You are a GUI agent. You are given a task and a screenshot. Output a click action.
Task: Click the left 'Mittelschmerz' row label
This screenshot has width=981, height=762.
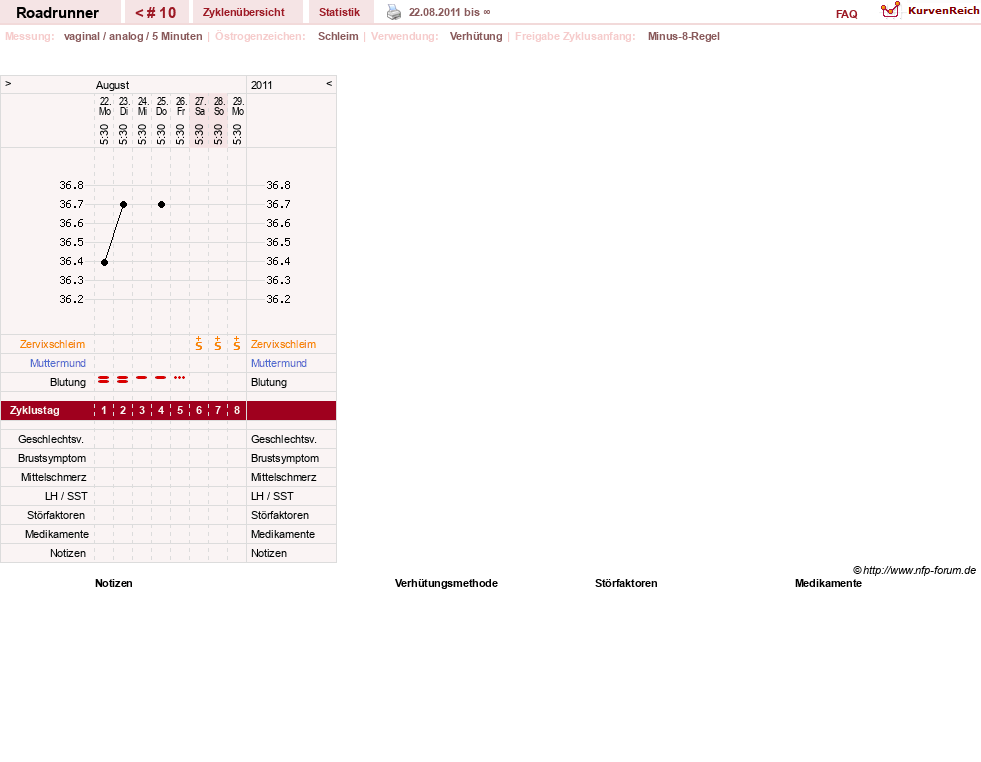(54, 477)
